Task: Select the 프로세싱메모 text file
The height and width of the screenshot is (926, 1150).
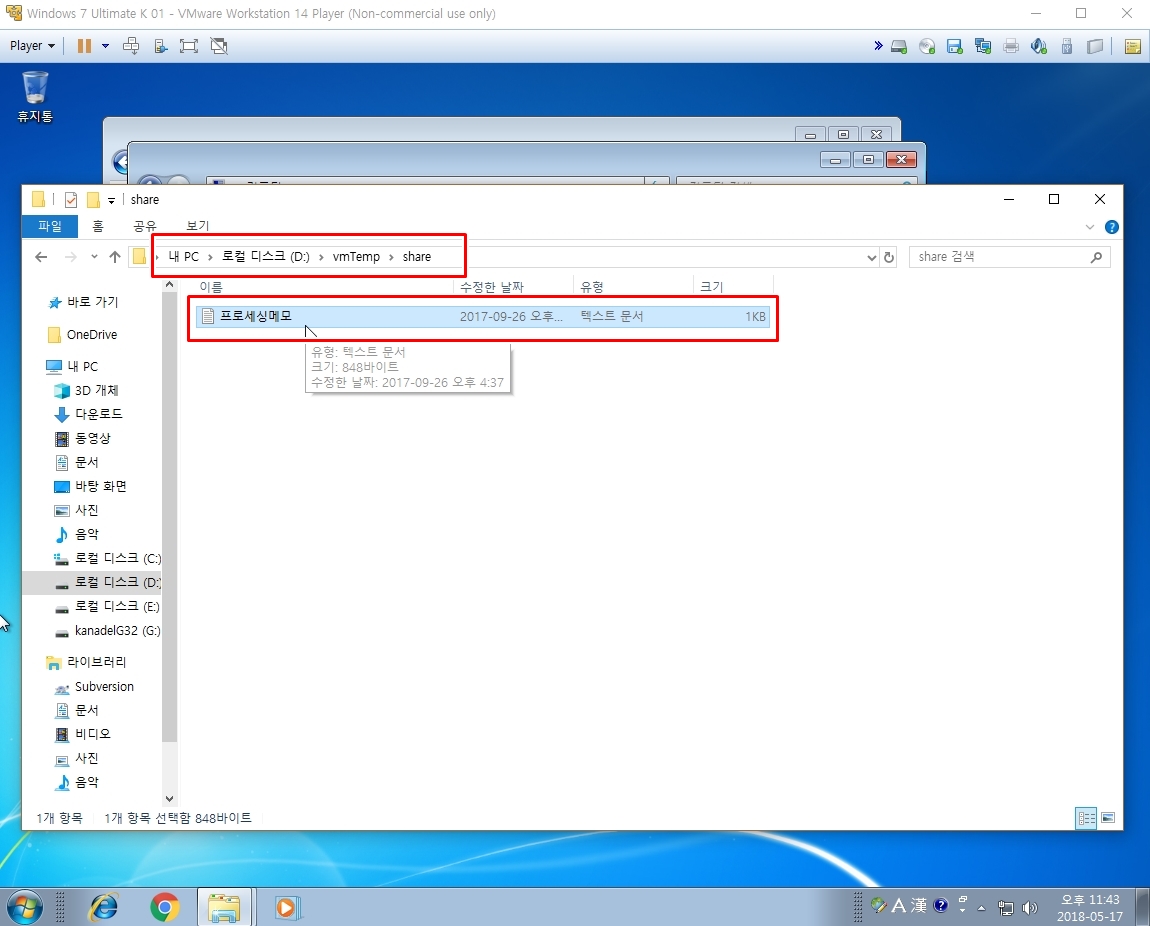Action: click(x=483, y=316)
